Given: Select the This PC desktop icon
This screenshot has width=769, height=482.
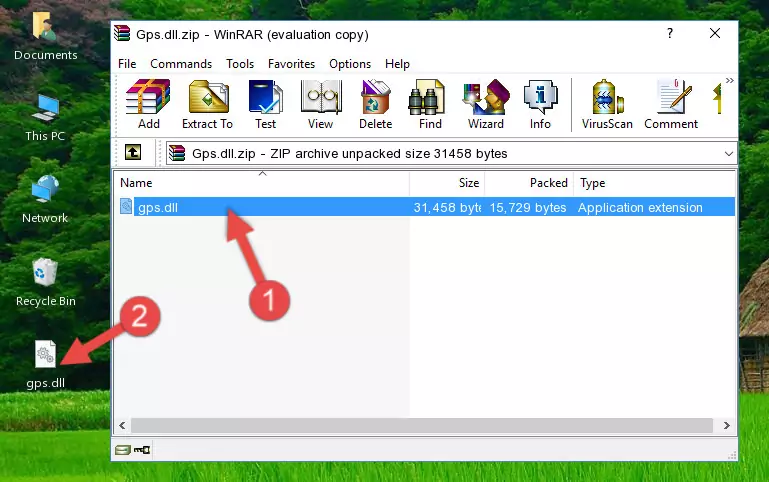Looking at the screenshot, I should click(x=45, y=118).
